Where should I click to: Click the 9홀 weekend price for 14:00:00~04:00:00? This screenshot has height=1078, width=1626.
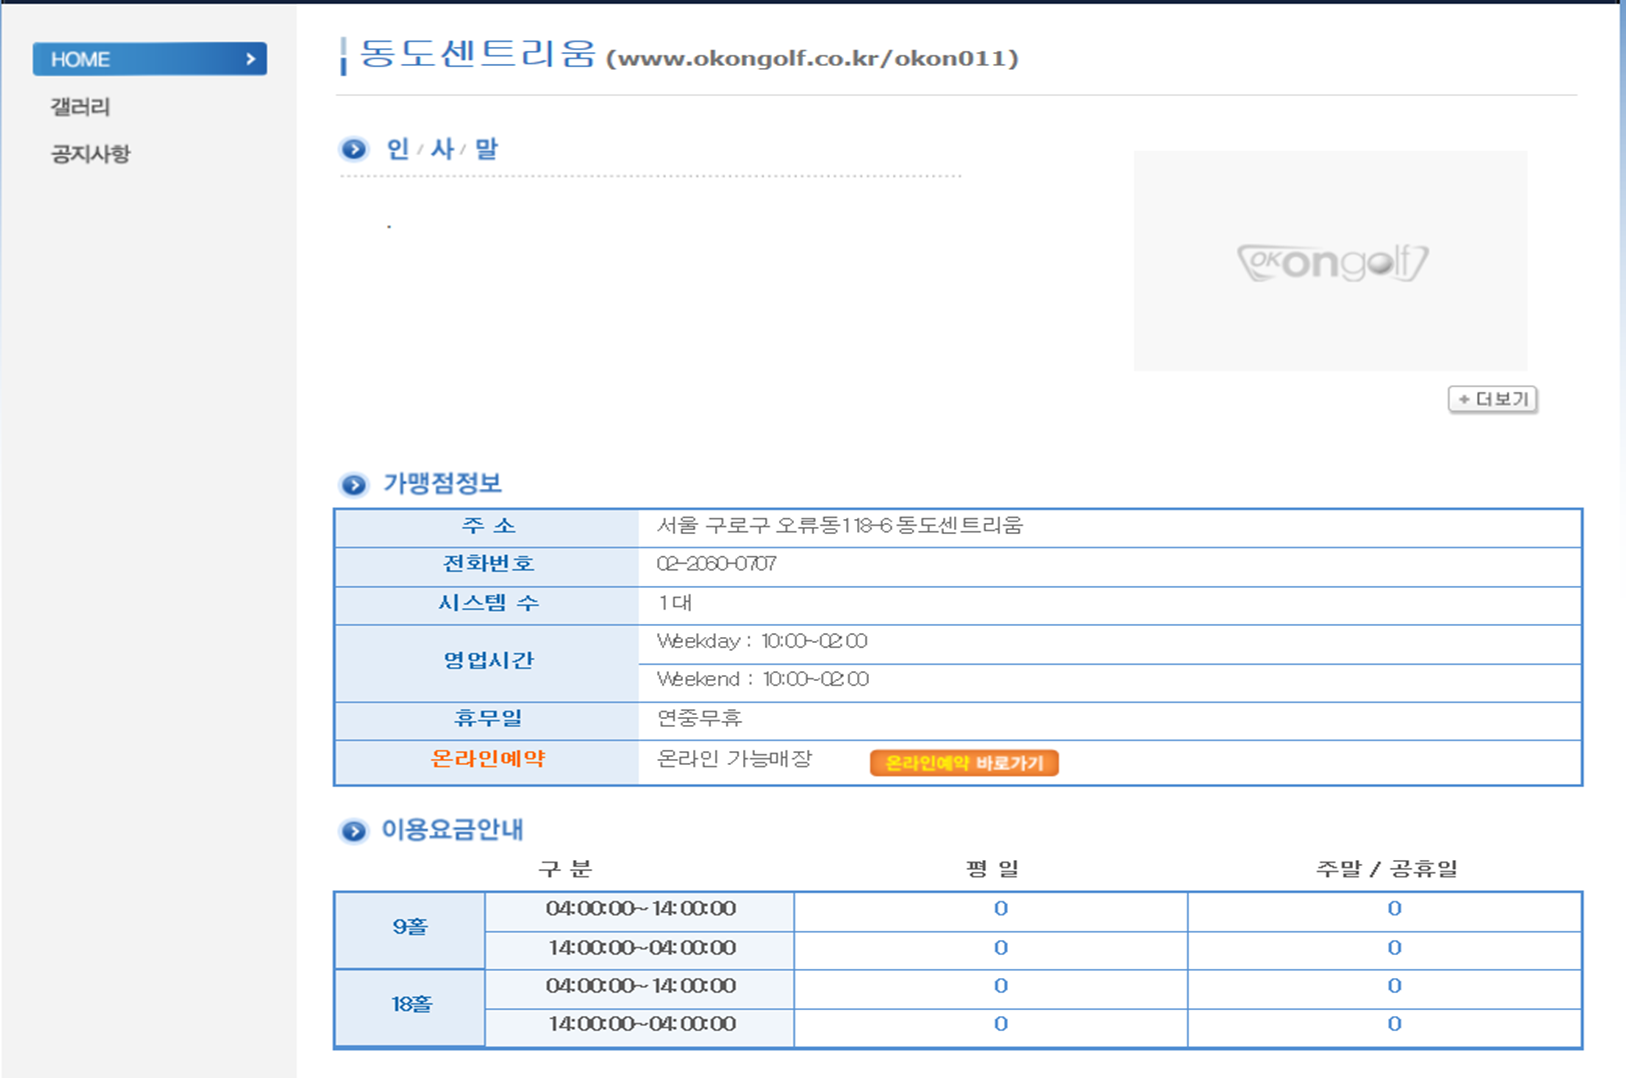1394,948
